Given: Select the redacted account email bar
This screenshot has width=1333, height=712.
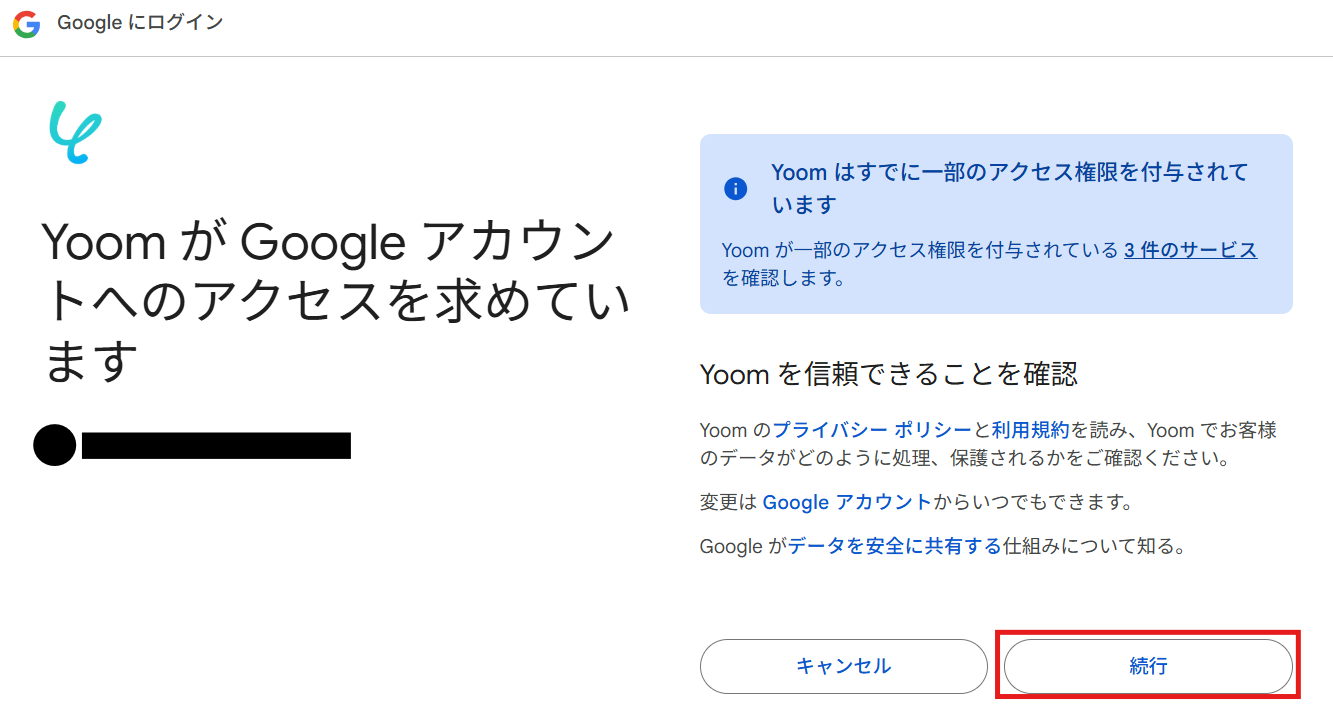Looking at the screenshot, I should [216, 446].
